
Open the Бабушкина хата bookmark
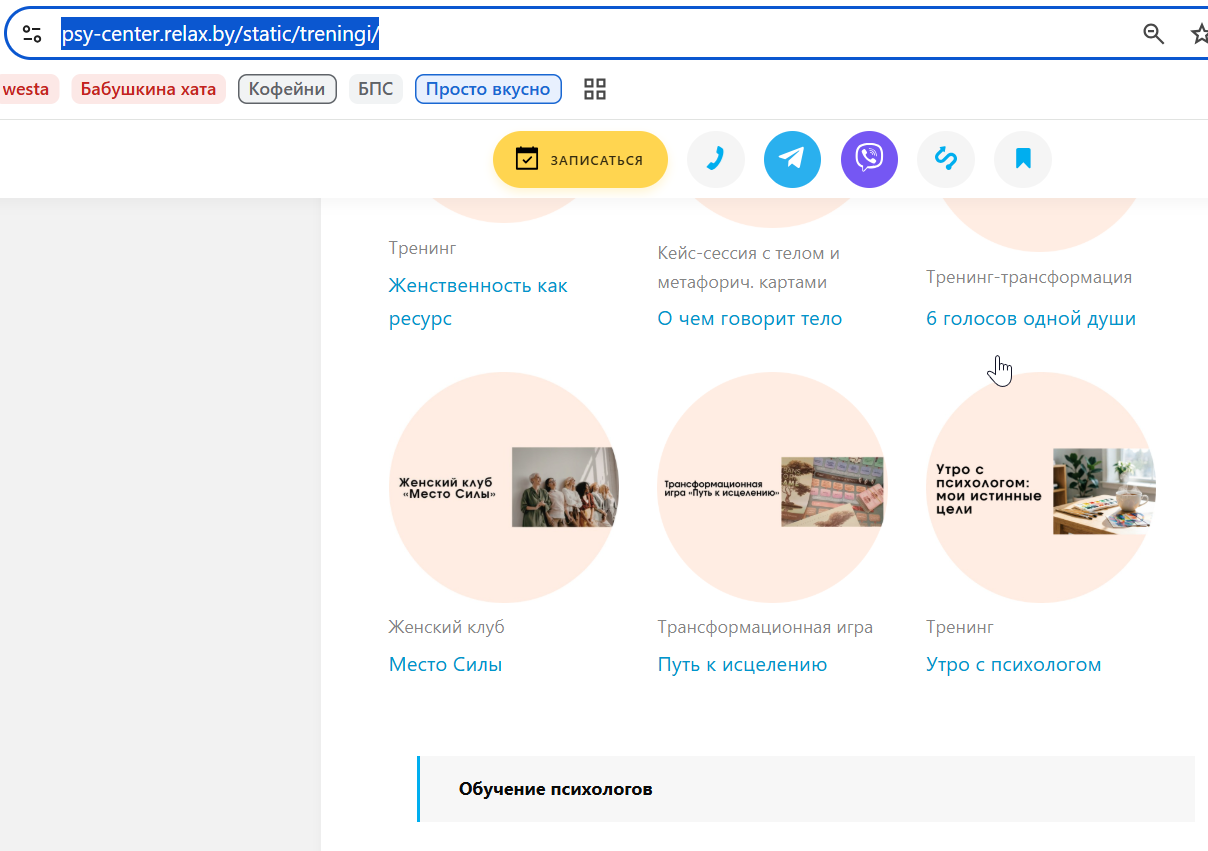point(148,89)
